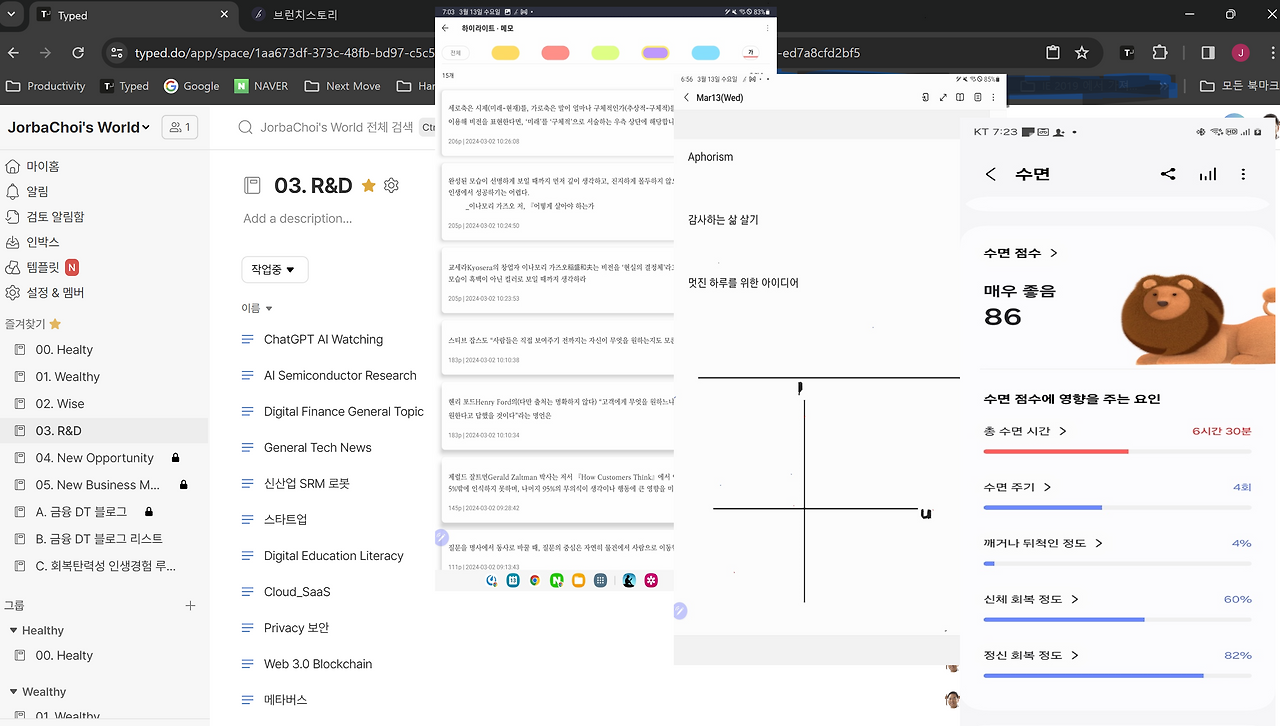Navigate back from the Mar13(Wed) page

[687, 98]
